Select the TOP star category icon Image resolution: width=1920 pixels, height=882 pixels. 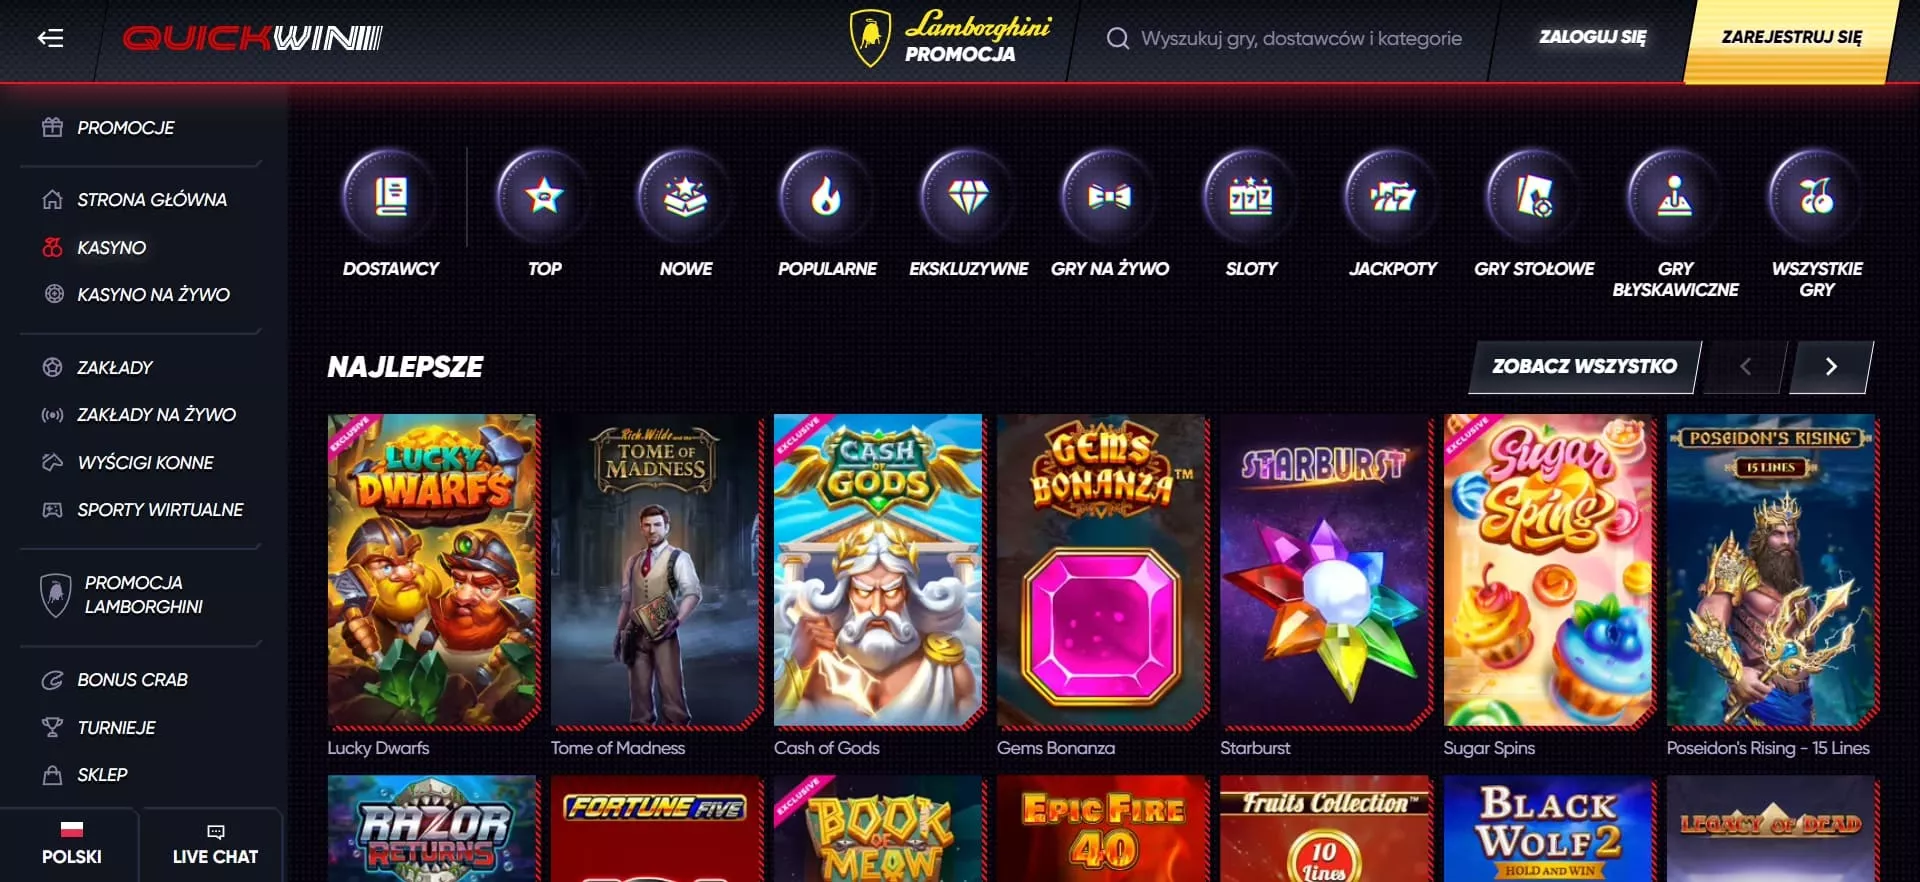544,196
